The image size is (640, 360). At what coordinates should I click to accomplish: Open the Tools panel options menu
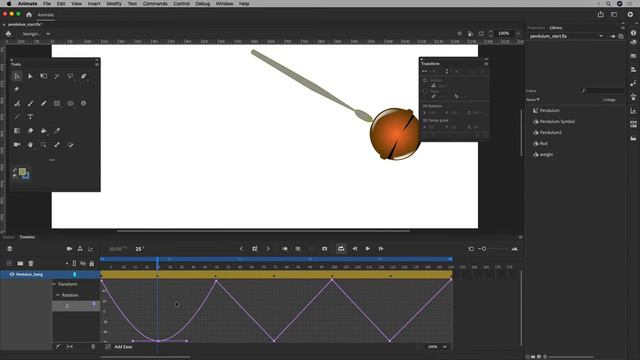[97, 64]
